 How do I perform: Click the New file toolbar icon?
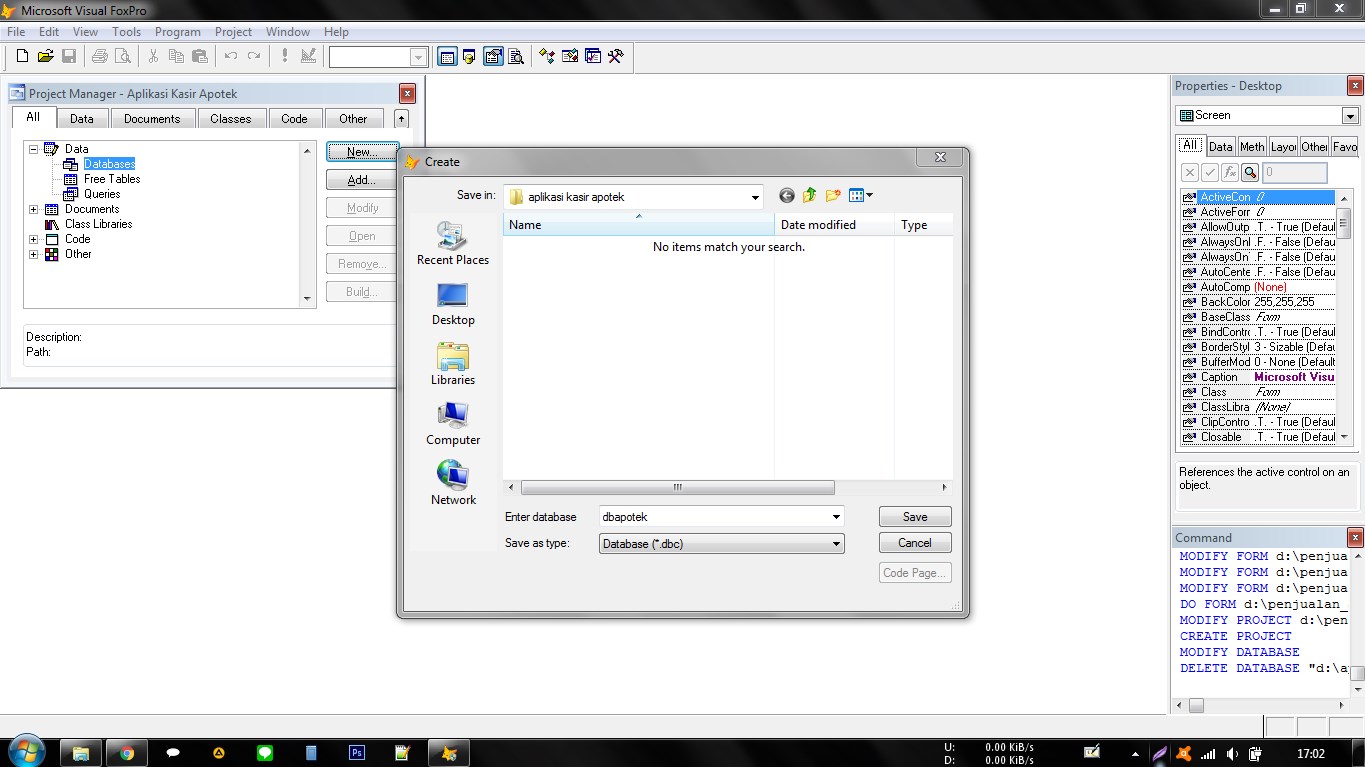[x=22, y=56]
